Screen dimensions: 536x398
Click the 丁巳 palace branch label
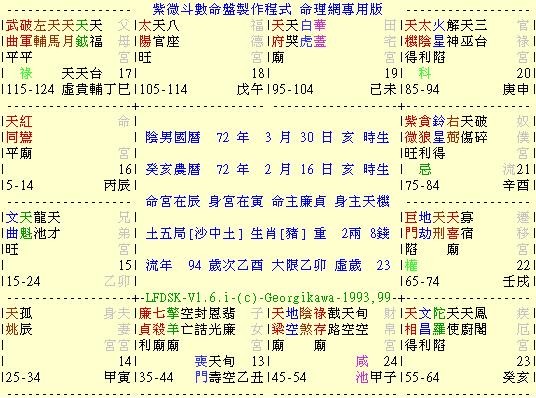(117, 90)
